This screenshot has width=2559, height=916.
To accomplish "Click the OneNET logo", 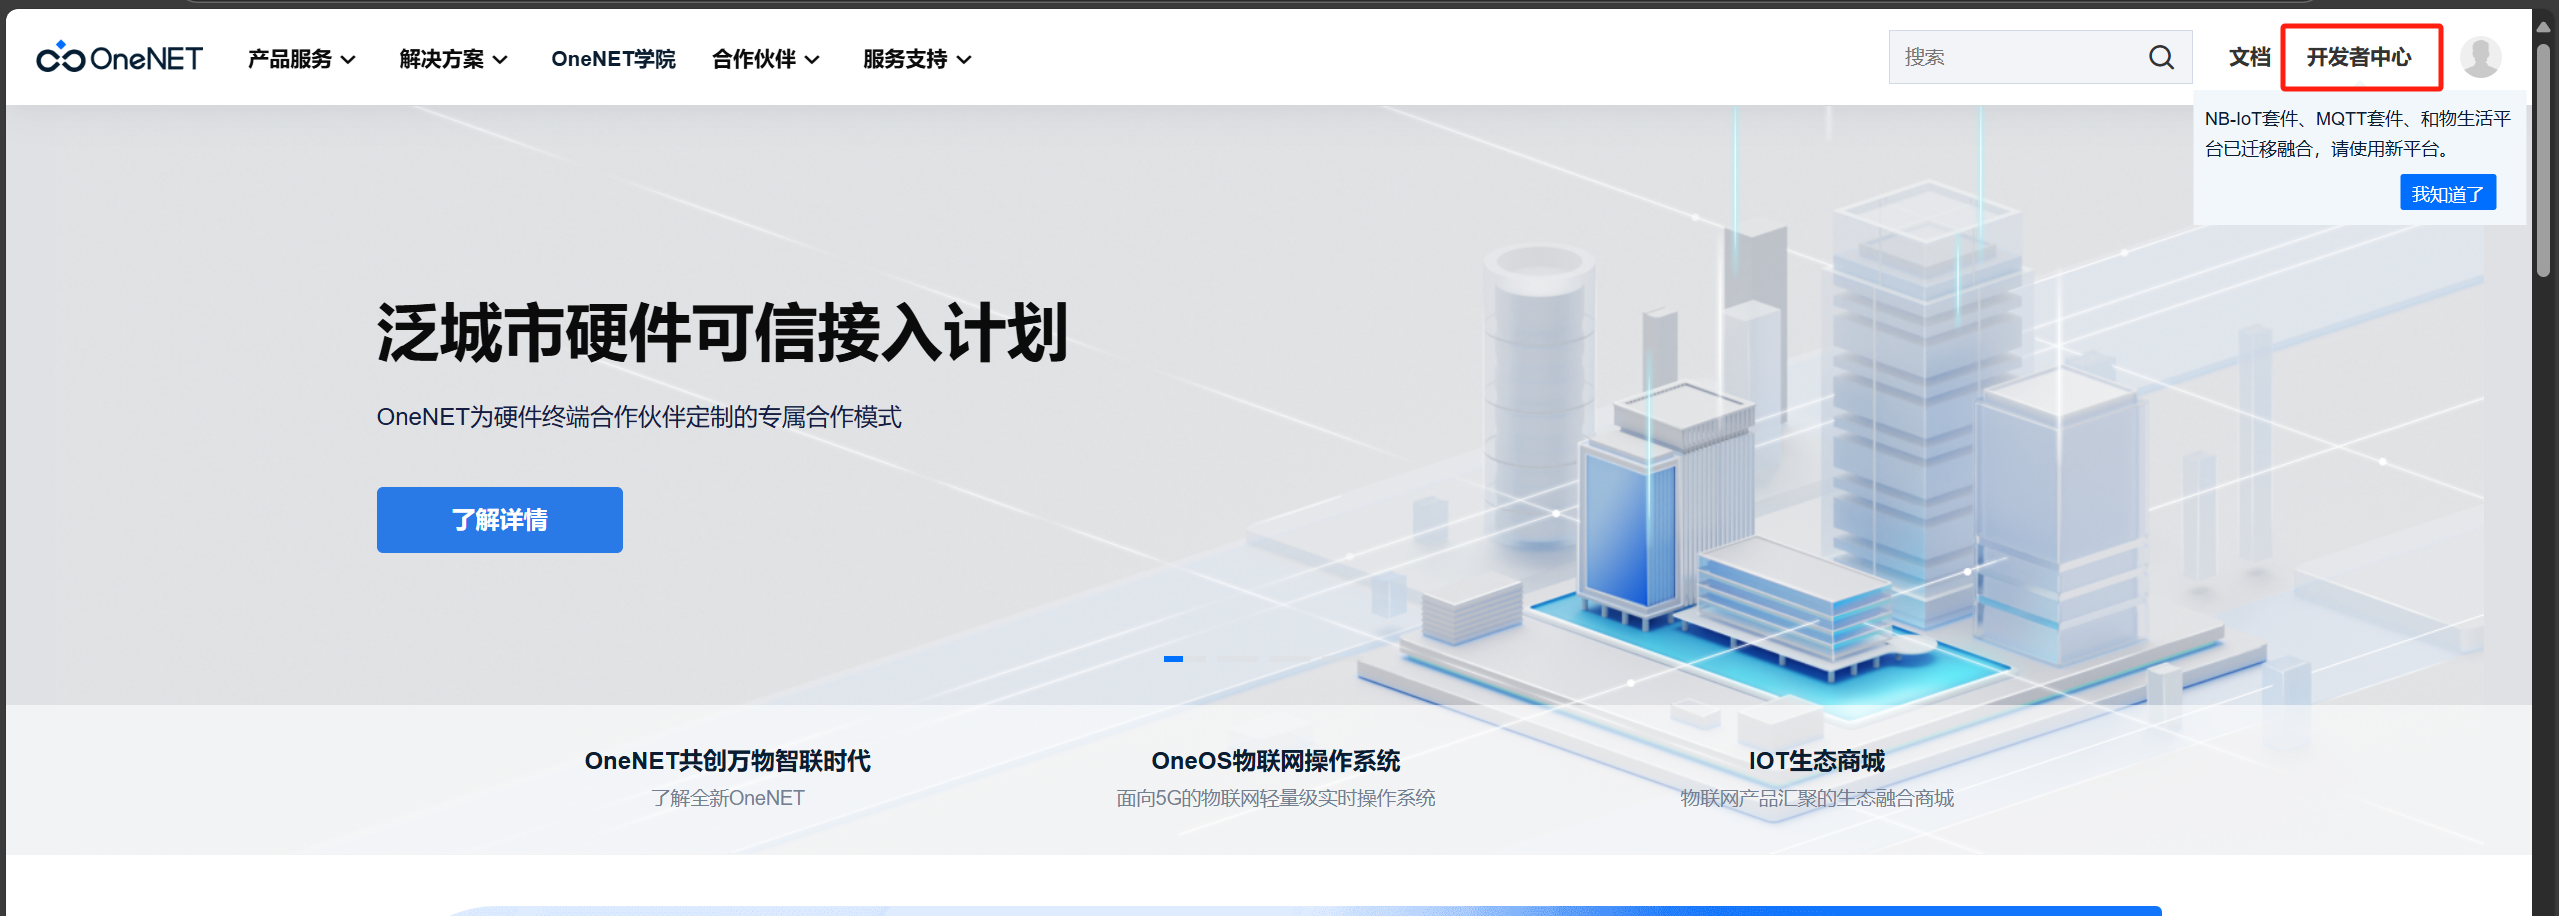I will click(119, 58).
